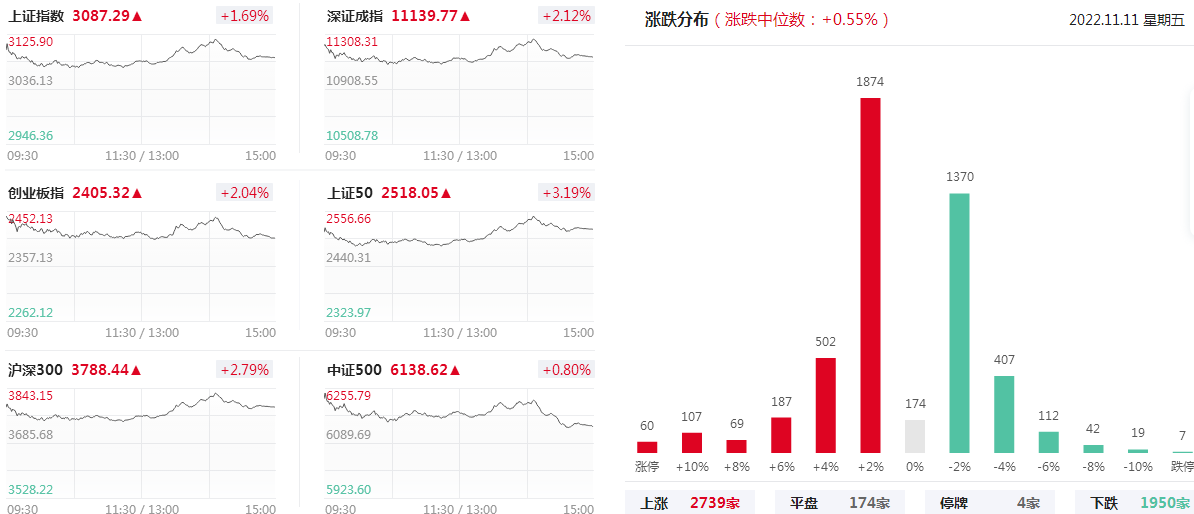Click the 停牌 4家 summary box
This screenshot has width=1194, height=514.
pos(990,503)
